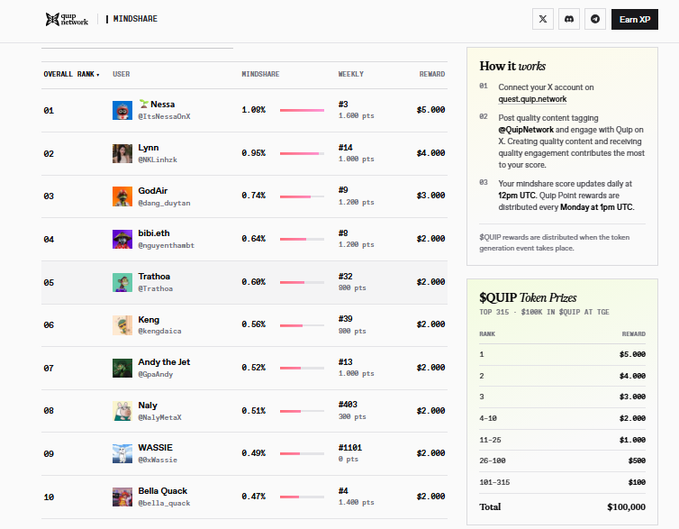Open the Telegram icon button
Image resolution: width=679 pixels, height=529 pixels.
(595, 19)
